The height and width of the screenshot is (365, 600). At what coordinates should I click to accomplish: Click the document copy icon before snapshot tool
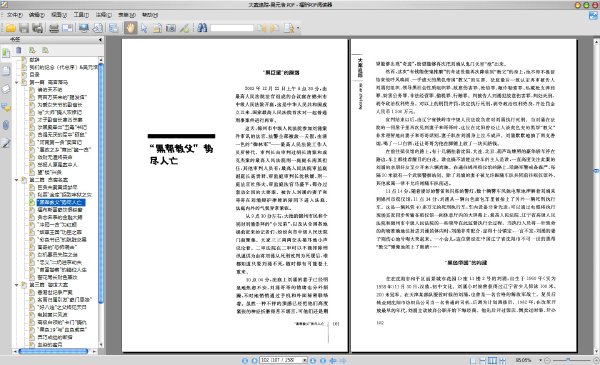click(x=157, y=28)
